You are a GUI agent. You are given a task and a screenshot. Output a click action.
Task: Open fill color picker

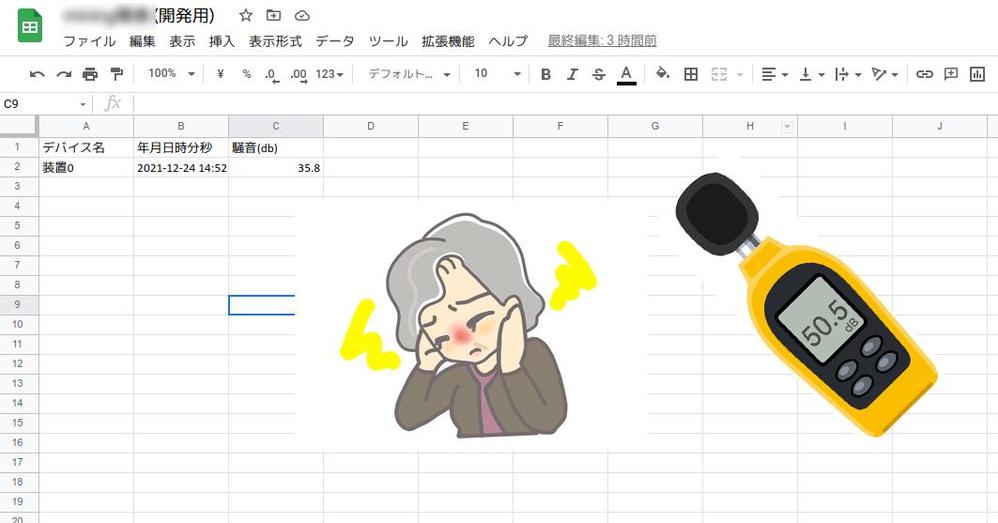(663, 74)
